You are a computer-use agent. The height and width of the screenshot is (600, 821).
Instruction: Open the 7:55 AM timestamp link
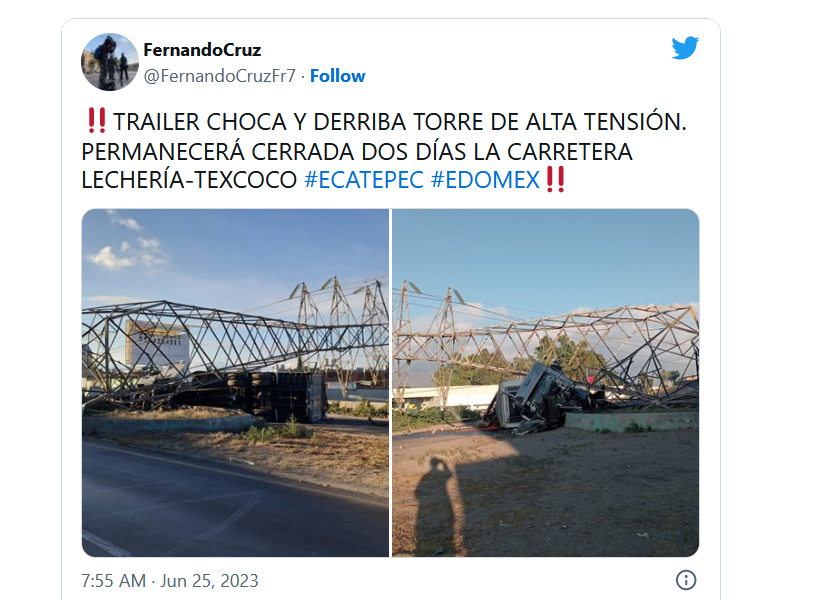[x=113, y=581]
